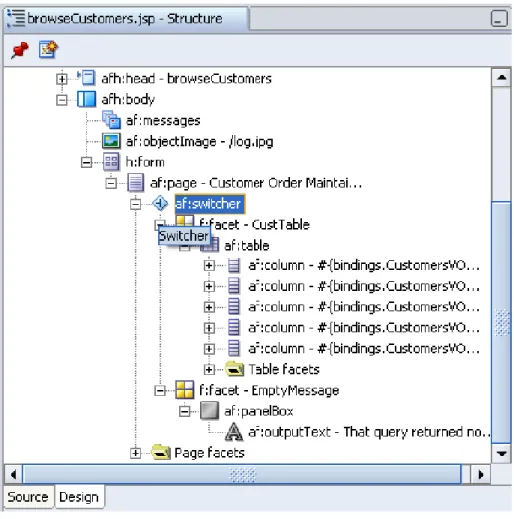Image resolution: width=514 pixels, height=519 pixels.
Task: Click the new view icon beside pushpin
Action: (48, 50)
